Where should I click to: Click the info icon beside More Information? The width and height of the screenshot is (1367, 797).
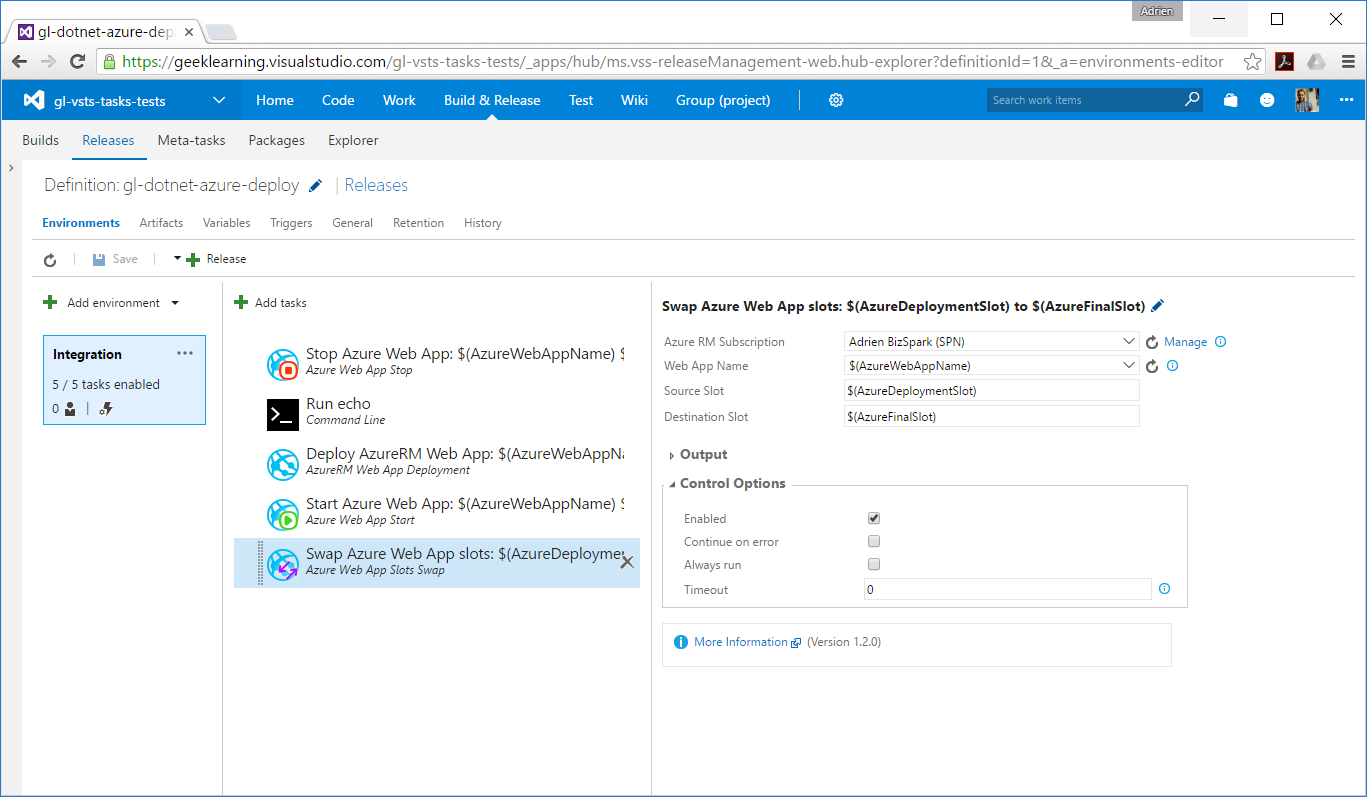click(x=681, y=642)
